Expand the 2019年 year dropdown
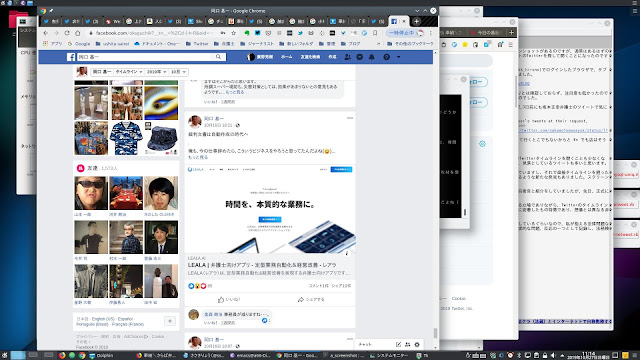640x360 pixels. click(156, 72)
